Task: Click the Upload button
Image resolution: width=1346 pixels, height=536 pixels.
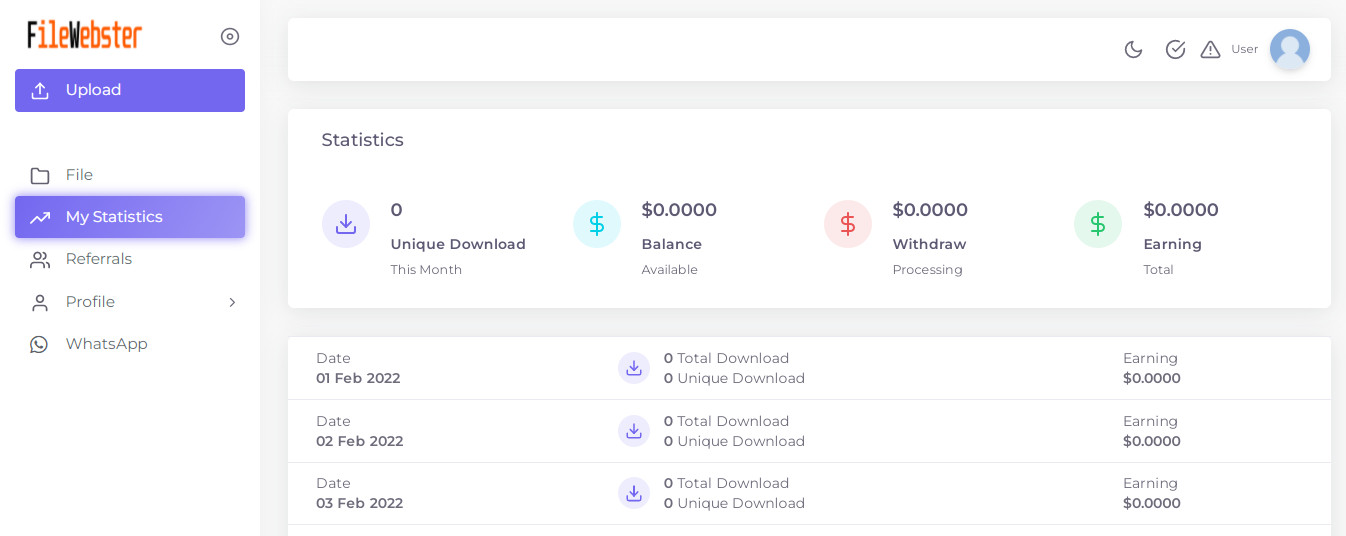Action: (x=130, y=90)
